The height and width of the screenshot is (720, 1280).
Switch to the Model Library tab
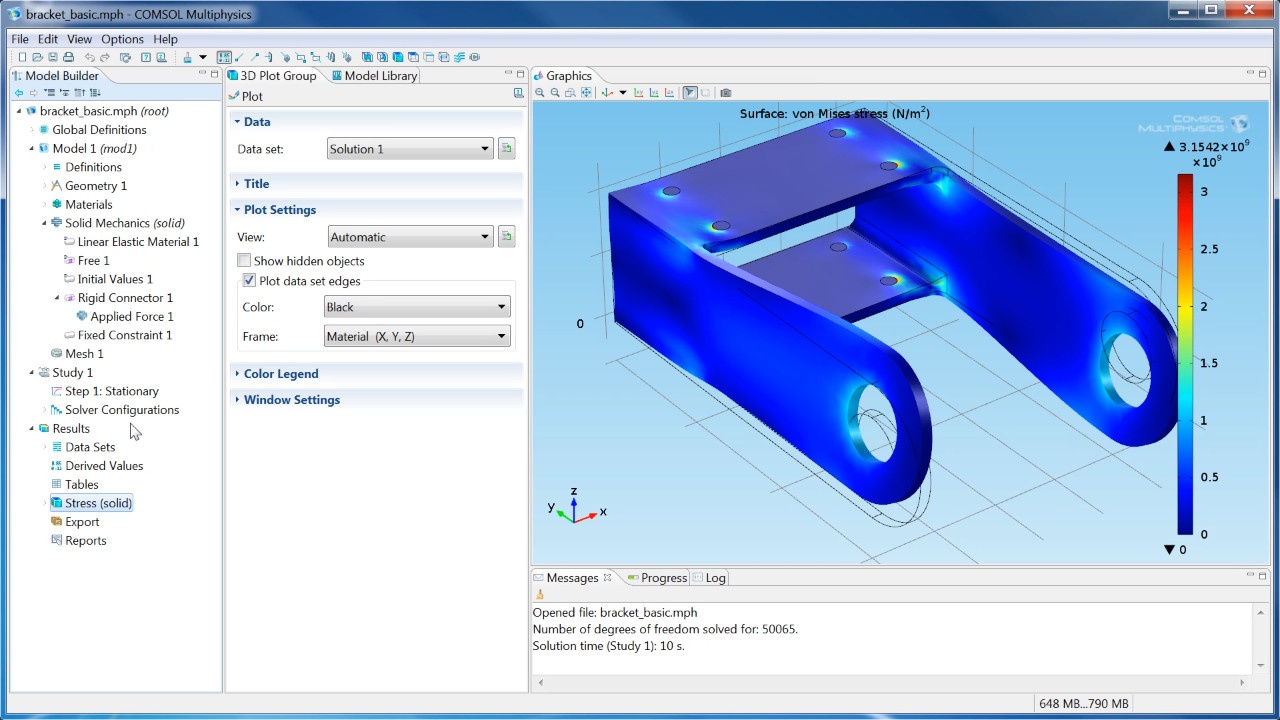click(374, 75)
